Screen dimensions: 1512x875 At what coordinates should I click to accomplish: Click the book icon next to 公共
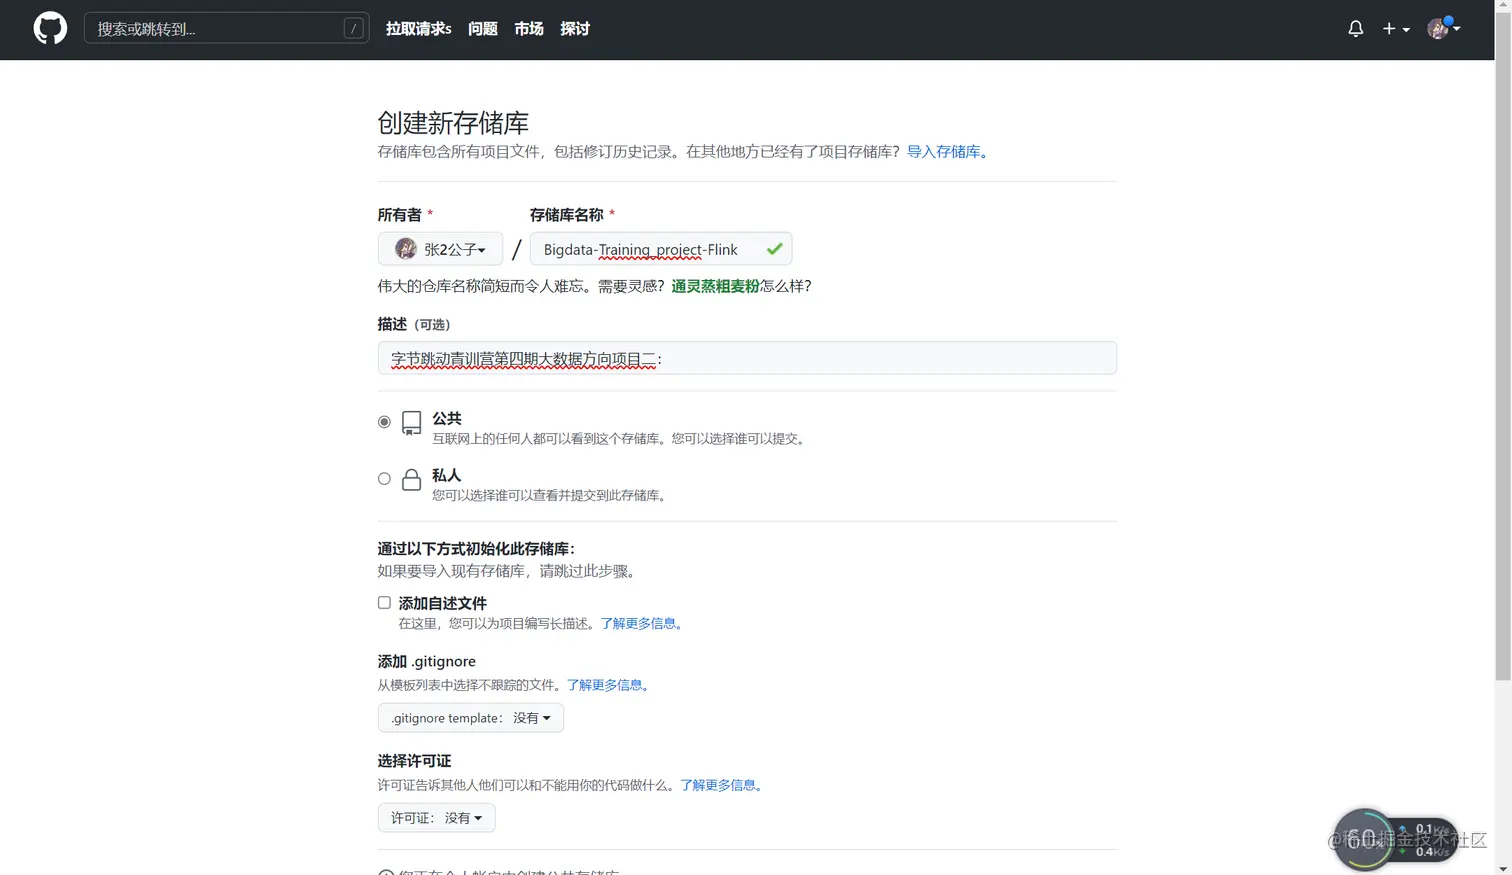point(411,422)
